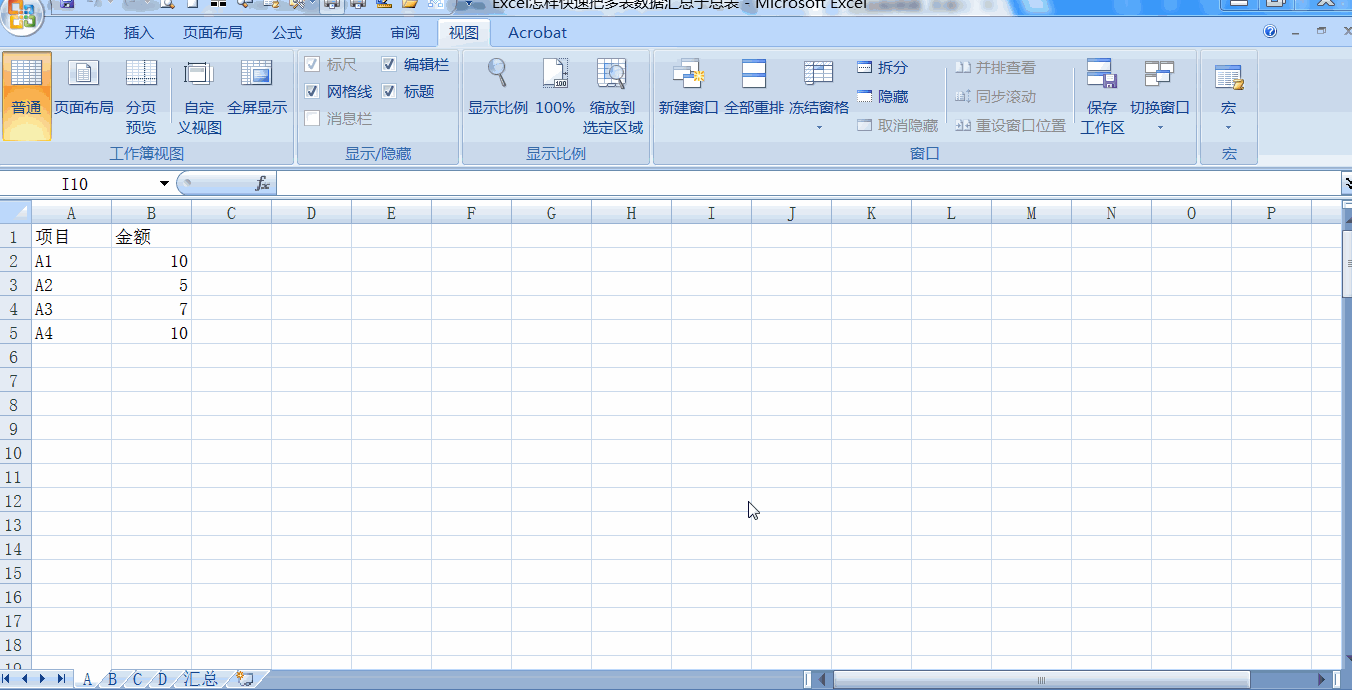
Task: Select column M header
Action: point(1031,213)
